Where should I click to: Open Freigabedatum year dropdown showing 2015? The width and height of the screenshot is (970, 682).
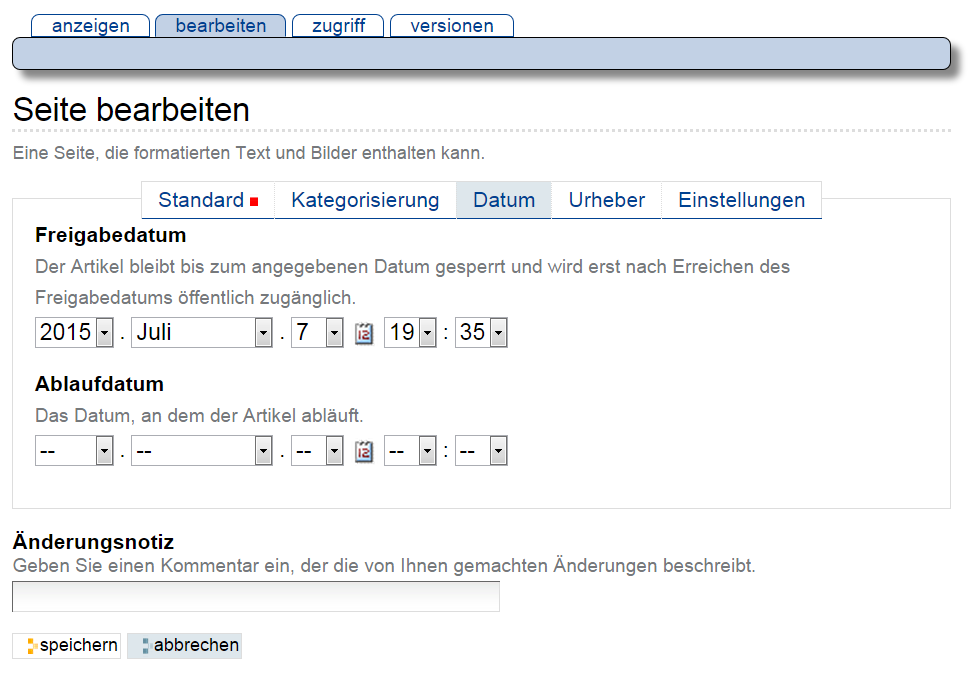pyautogui.click(x=74, y=332)
